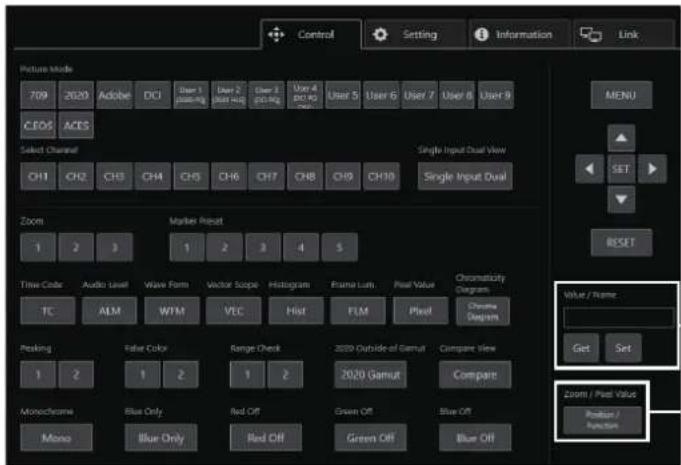Click the right arrow navigation button

(652, 168)
